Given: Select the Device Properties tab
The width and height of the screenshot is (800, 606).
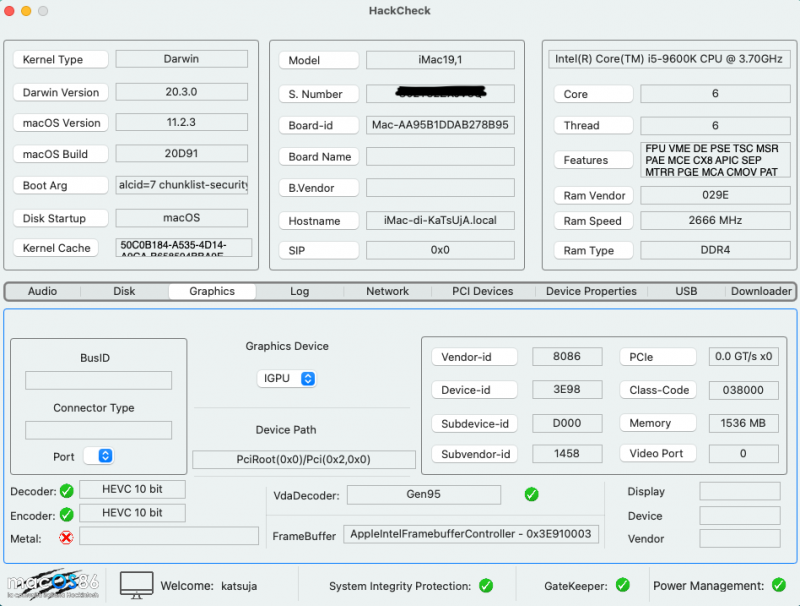Looking at the screenshot, I should (591, 291).
